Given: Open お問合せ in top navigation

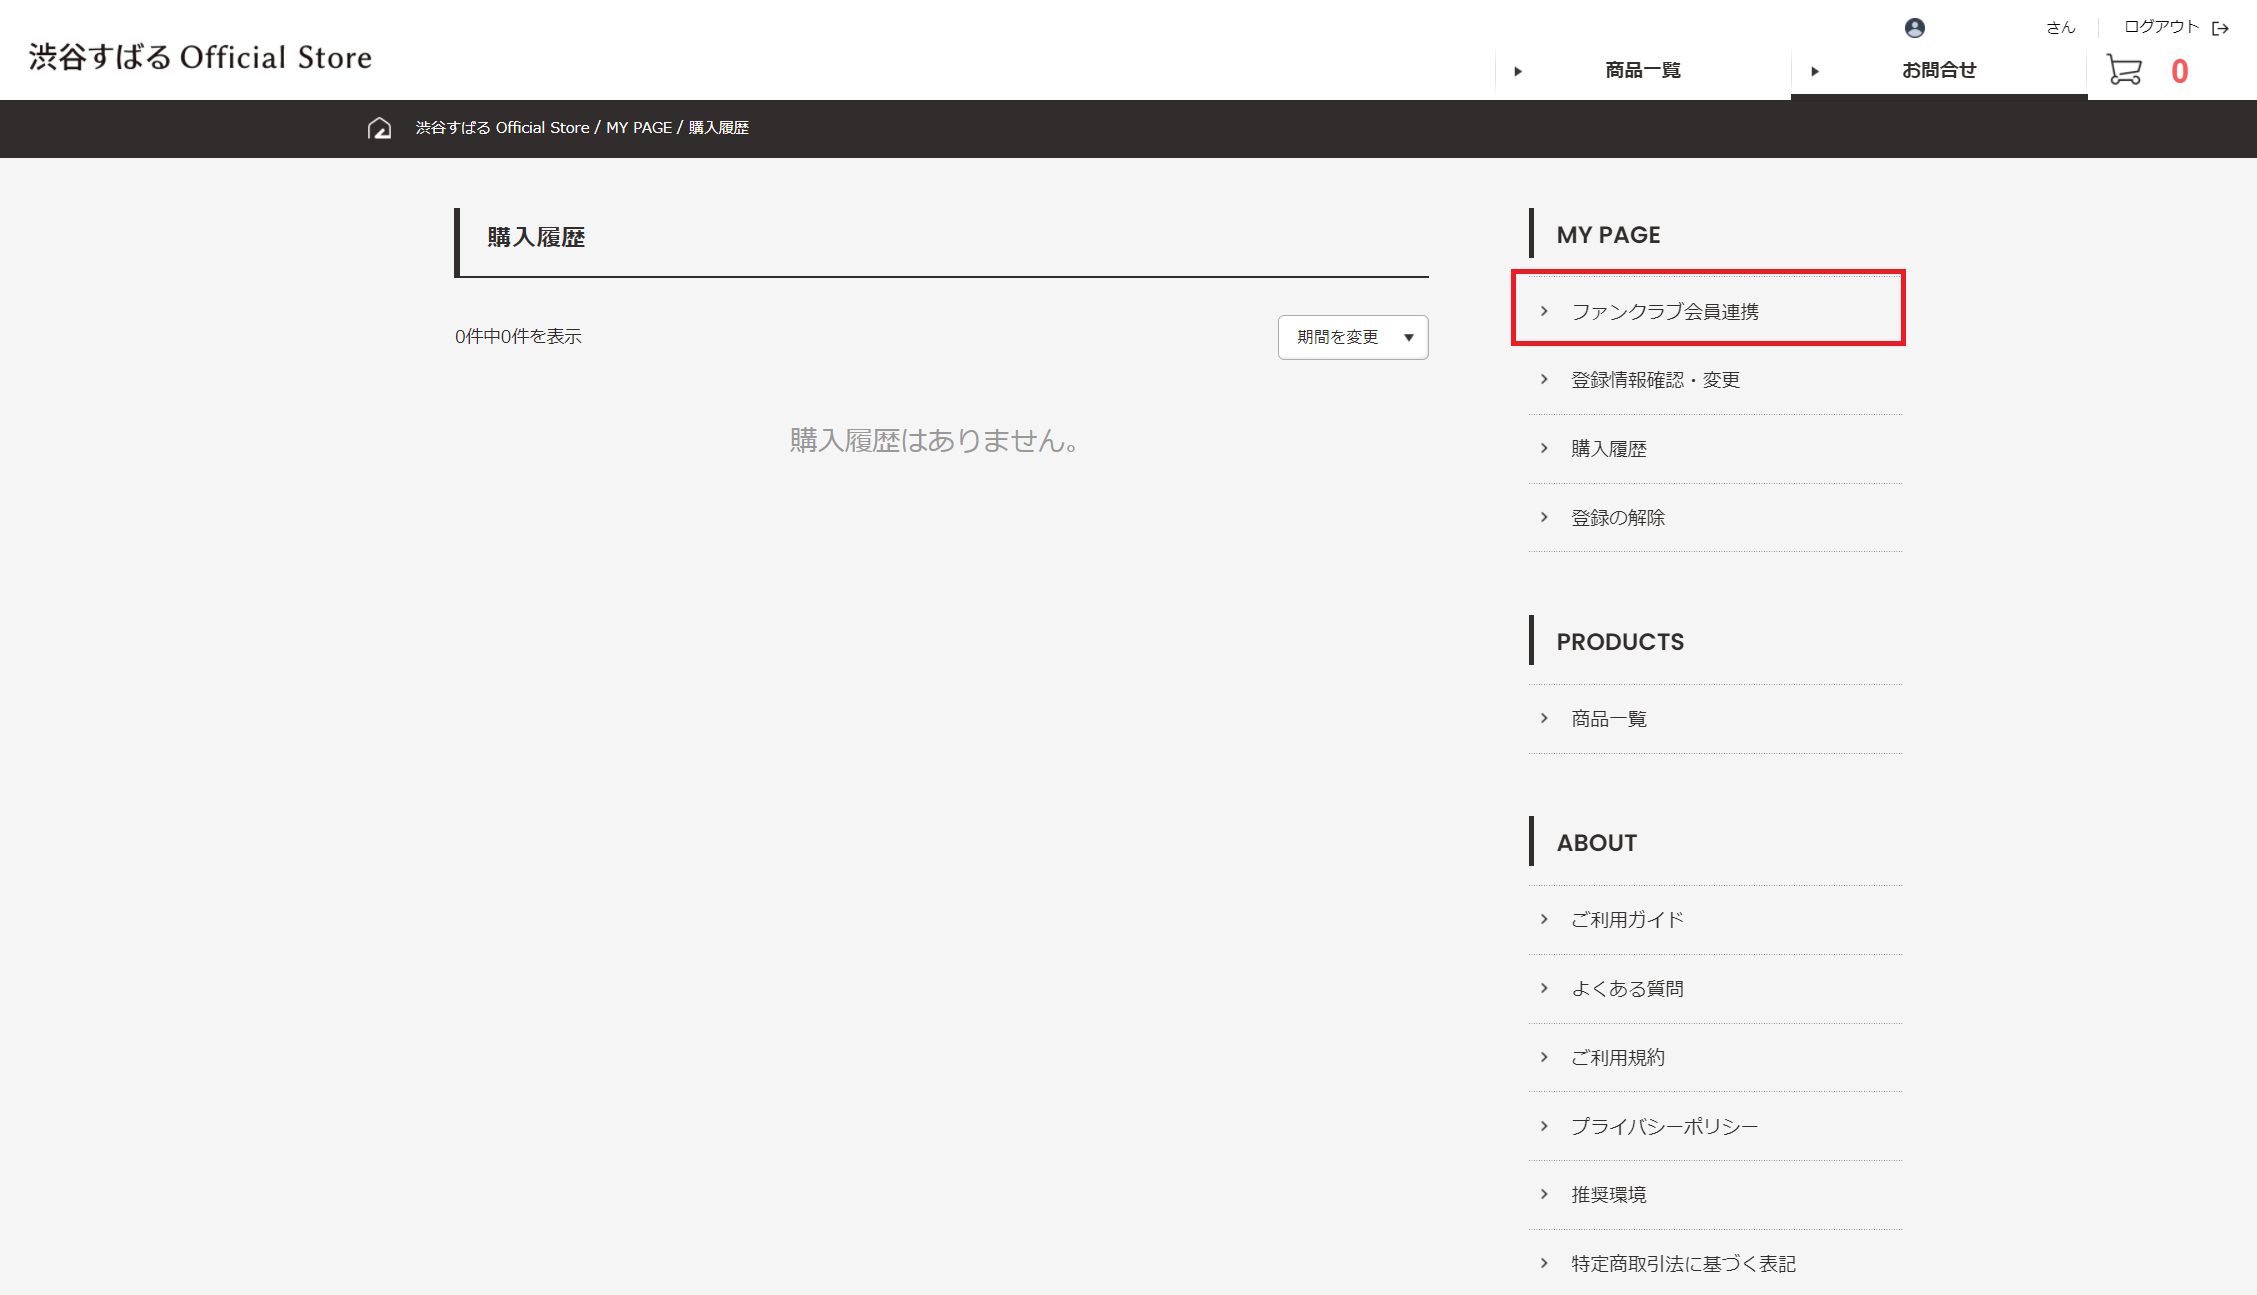Looking at the screenshot, I should coord(1938,70).
